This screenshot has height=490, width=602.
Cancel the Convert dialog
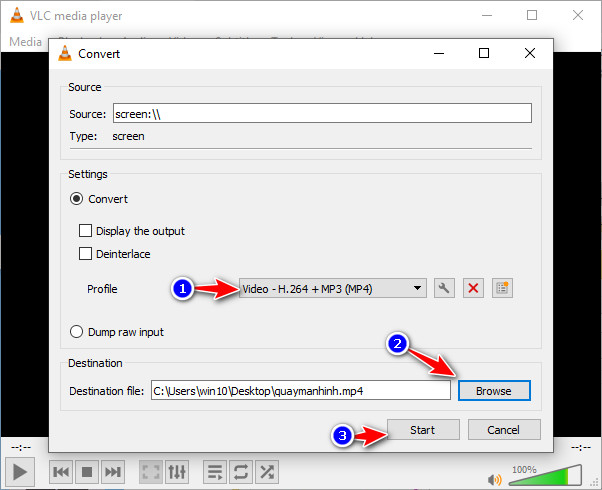tap(504, 429)
